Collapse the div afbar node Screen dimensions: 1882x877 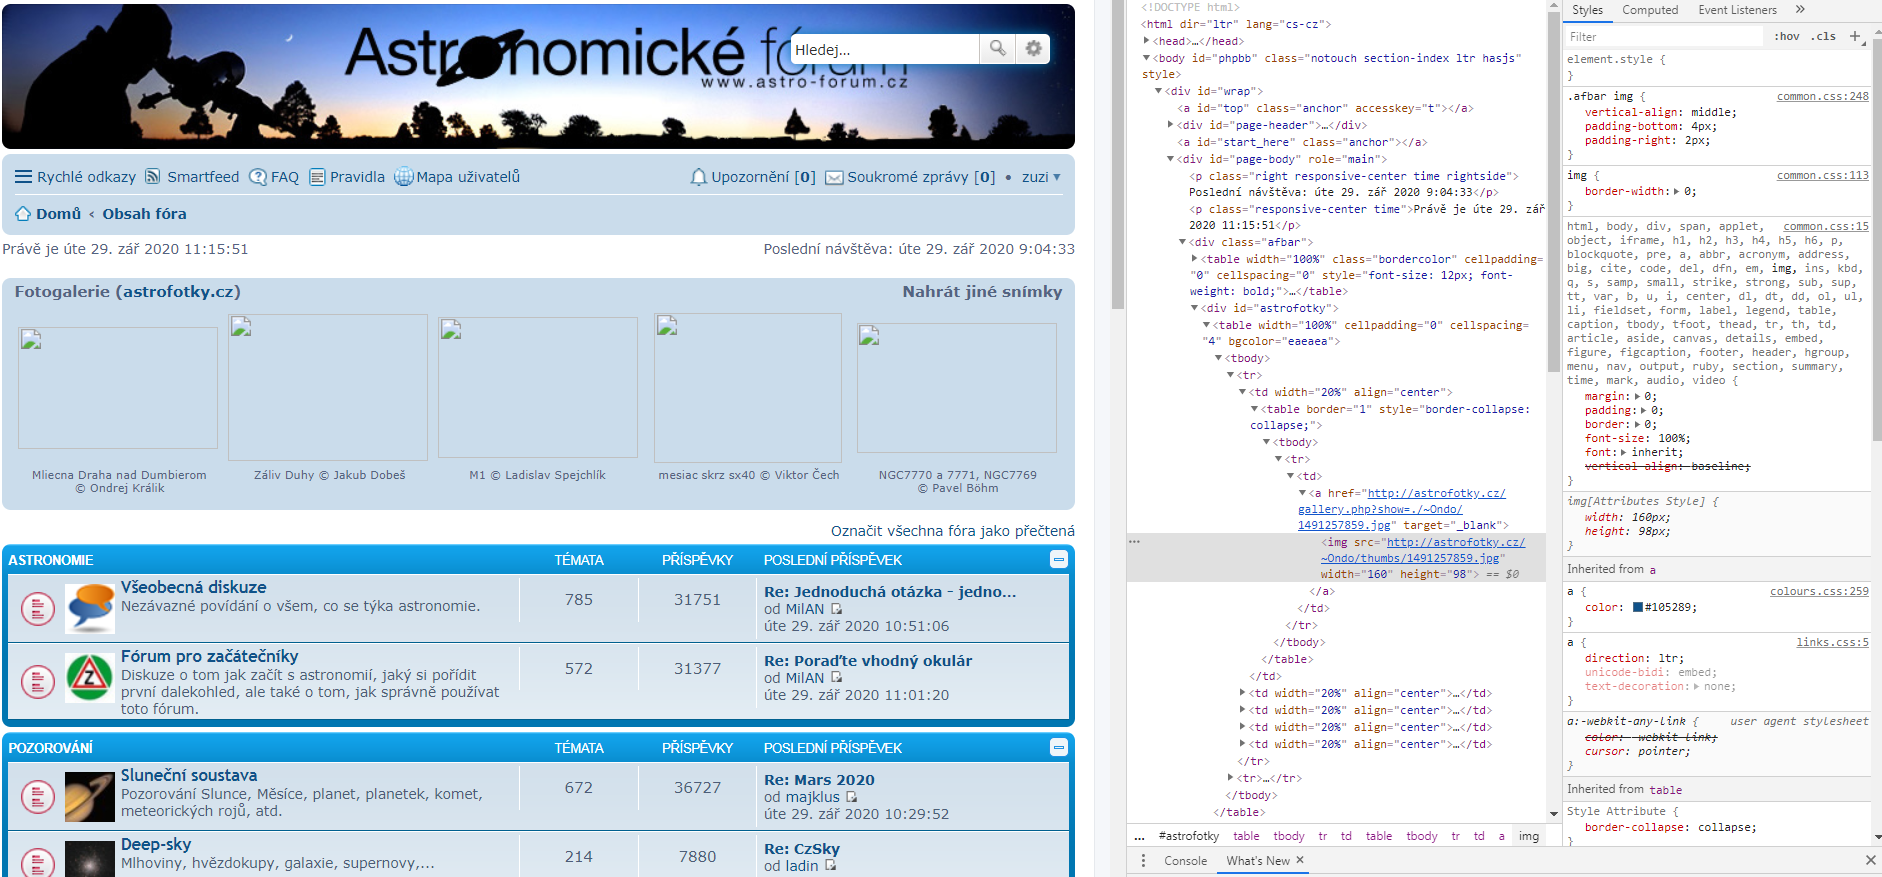pyautogui.click(x=1183, y=242)
